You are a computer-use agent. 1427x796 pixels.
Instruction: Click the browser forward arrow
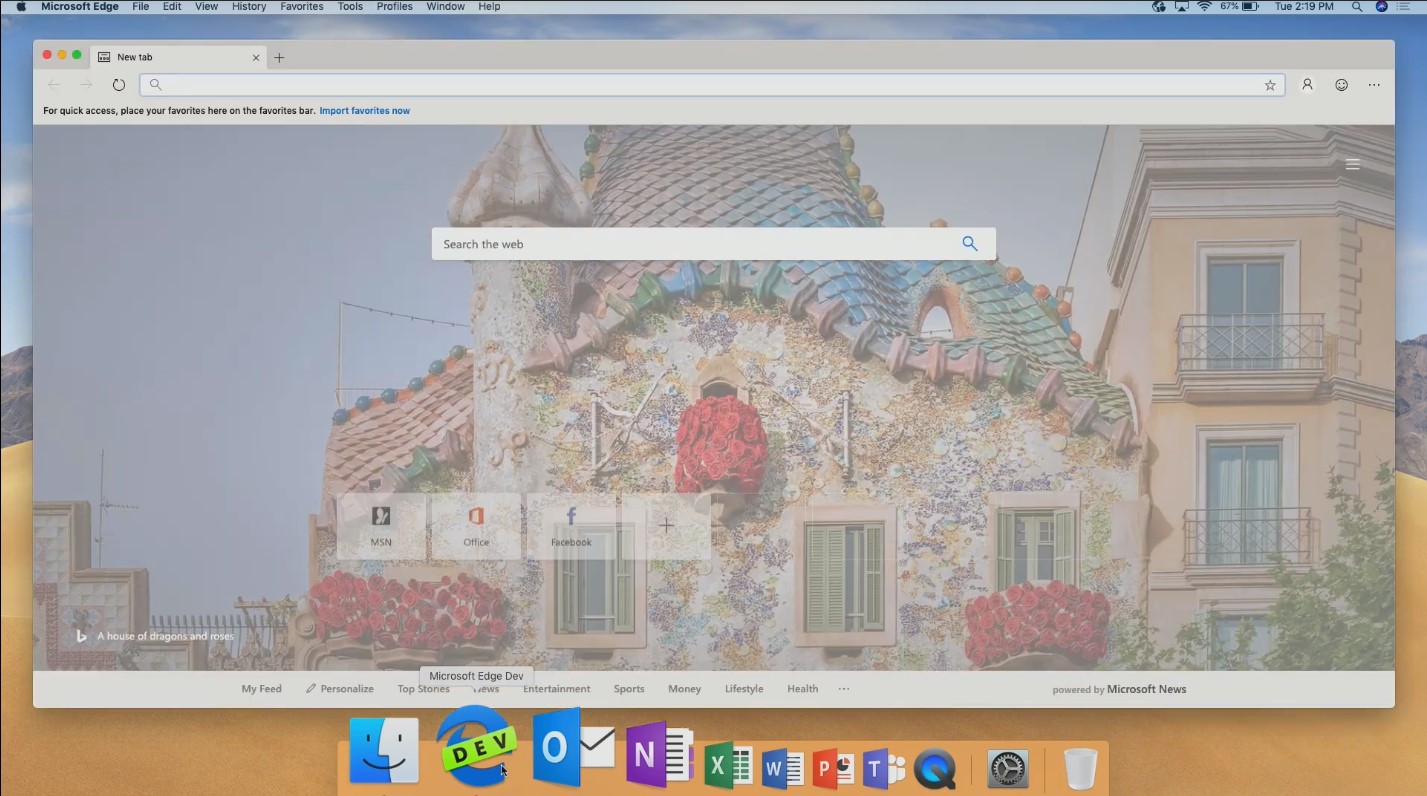coord(86,85)
